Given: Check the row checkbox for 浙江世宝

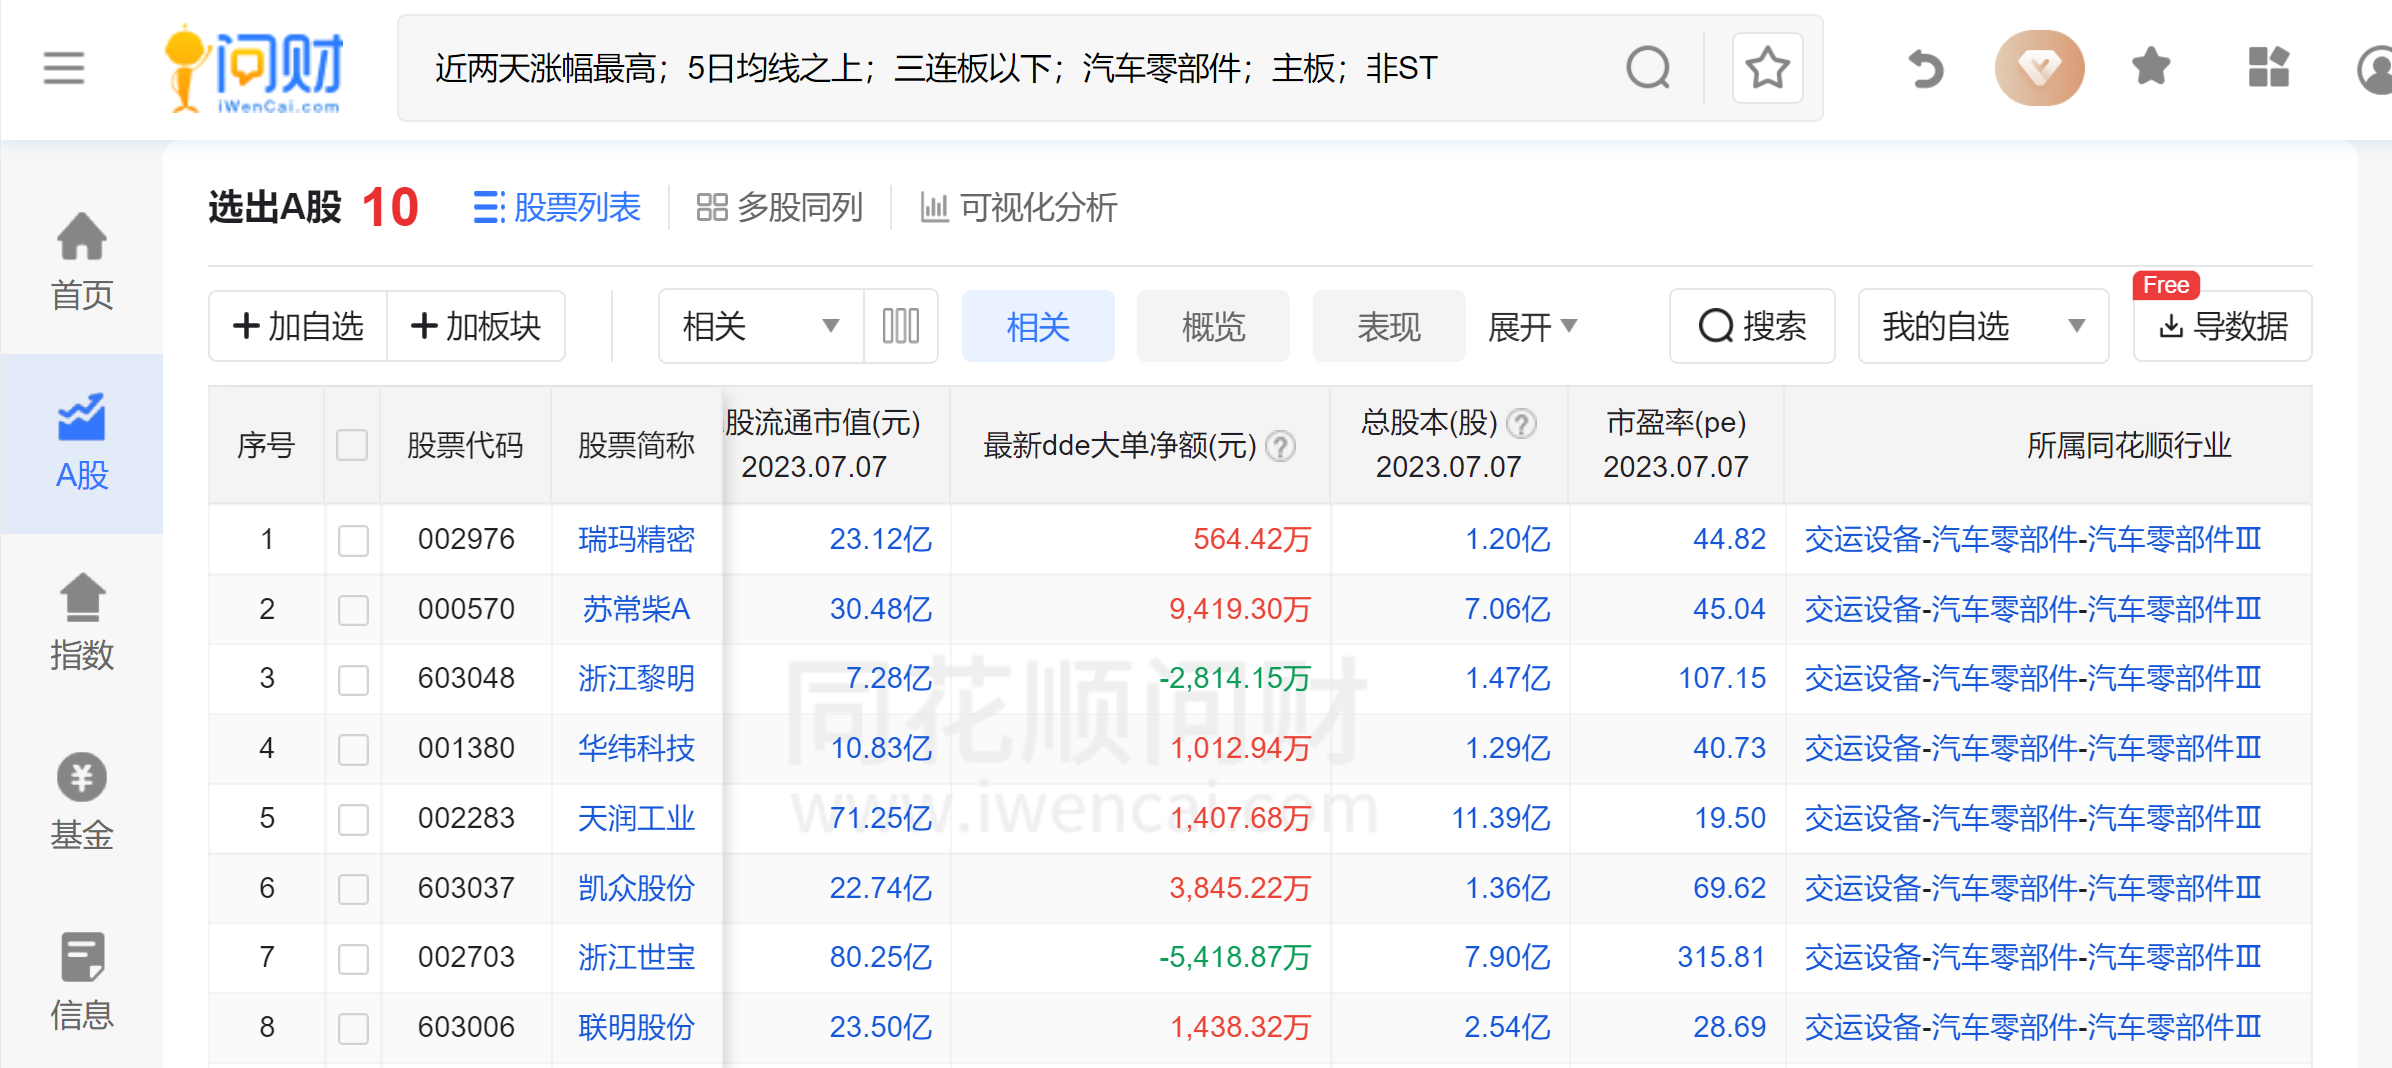Looking at the screenshot, I should coord(352,958).
